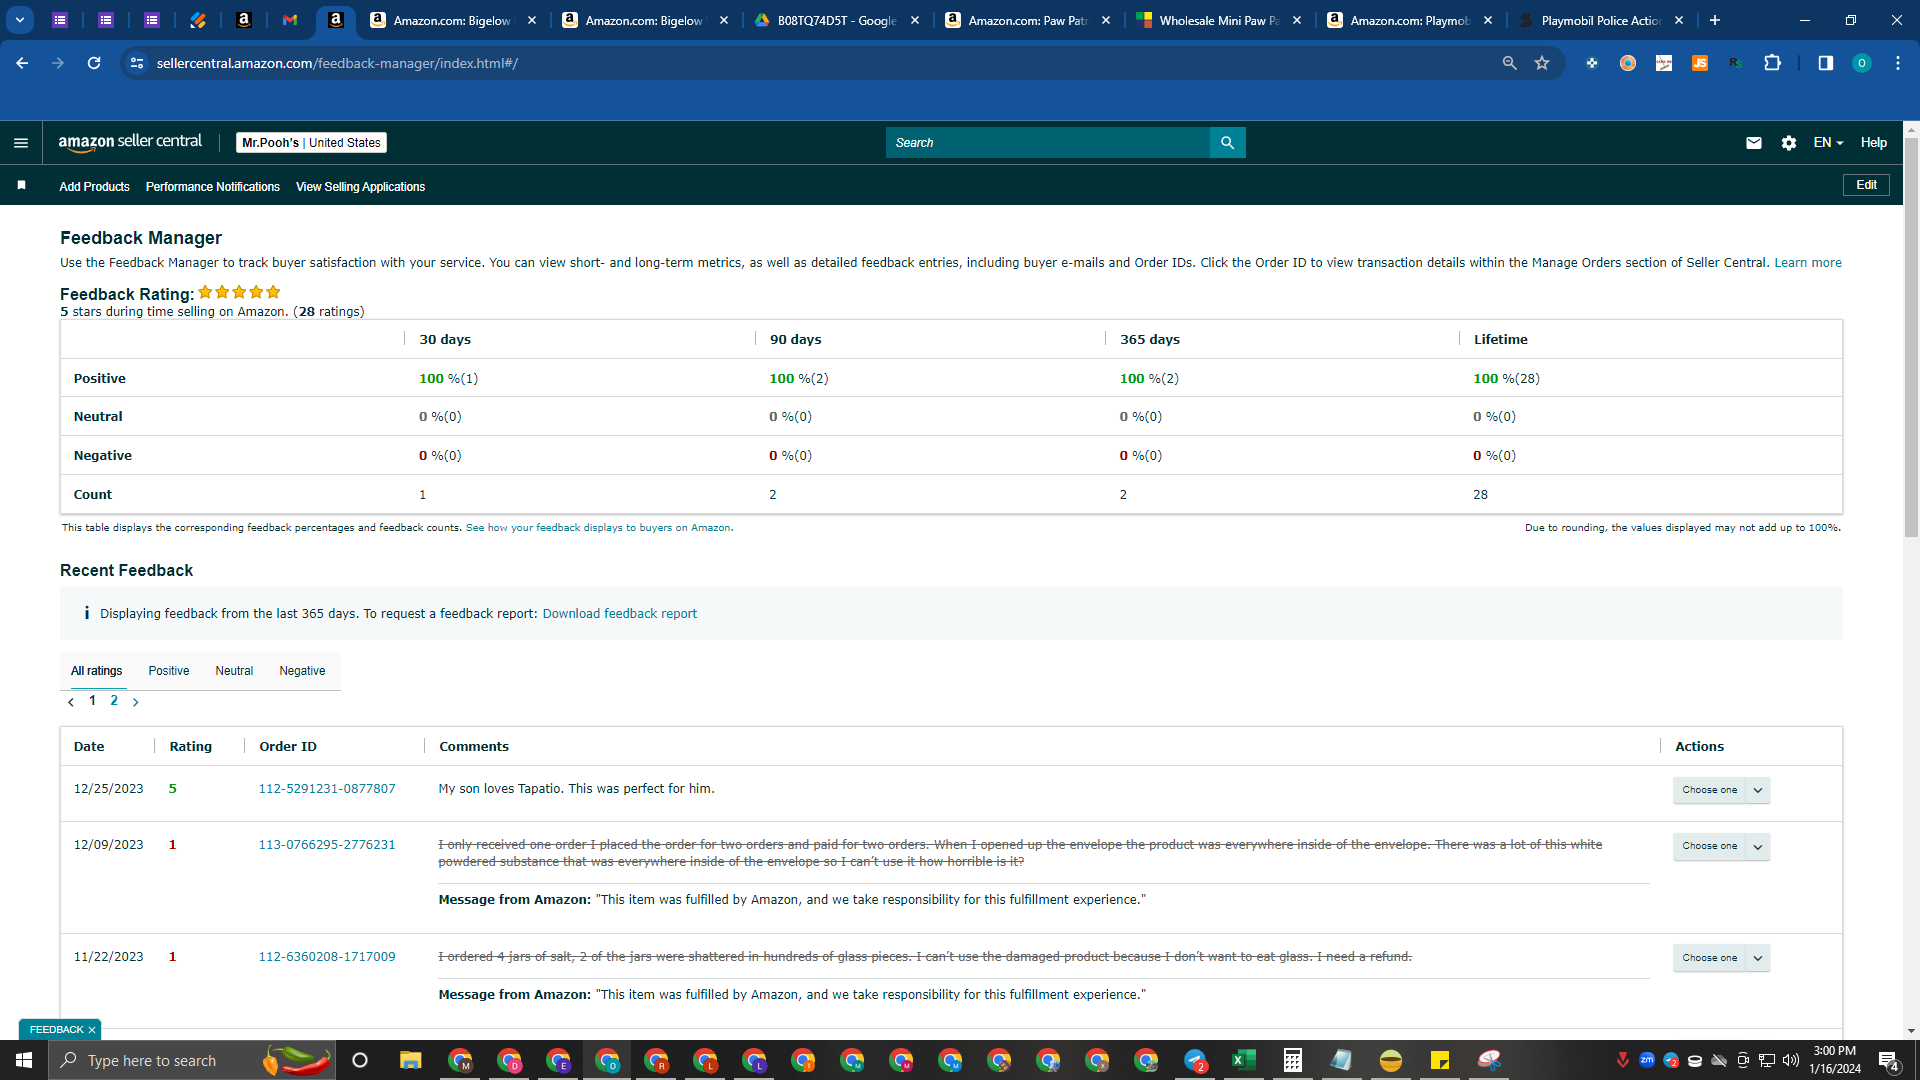Click the Lifetime positive '100 %(28)' cell
The width and height of the screenshot is (1920, 1080).
point(1506,379)
